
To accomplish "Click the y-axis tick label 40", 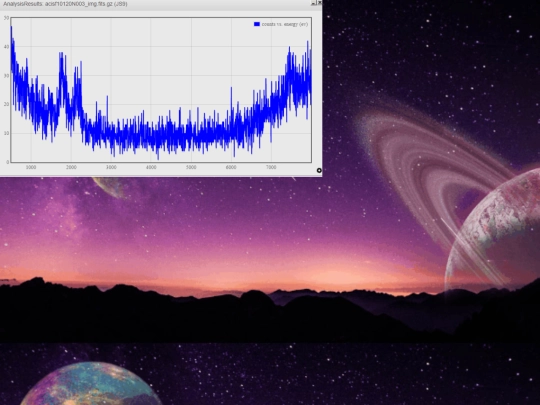I will click(x=6, y=47).
